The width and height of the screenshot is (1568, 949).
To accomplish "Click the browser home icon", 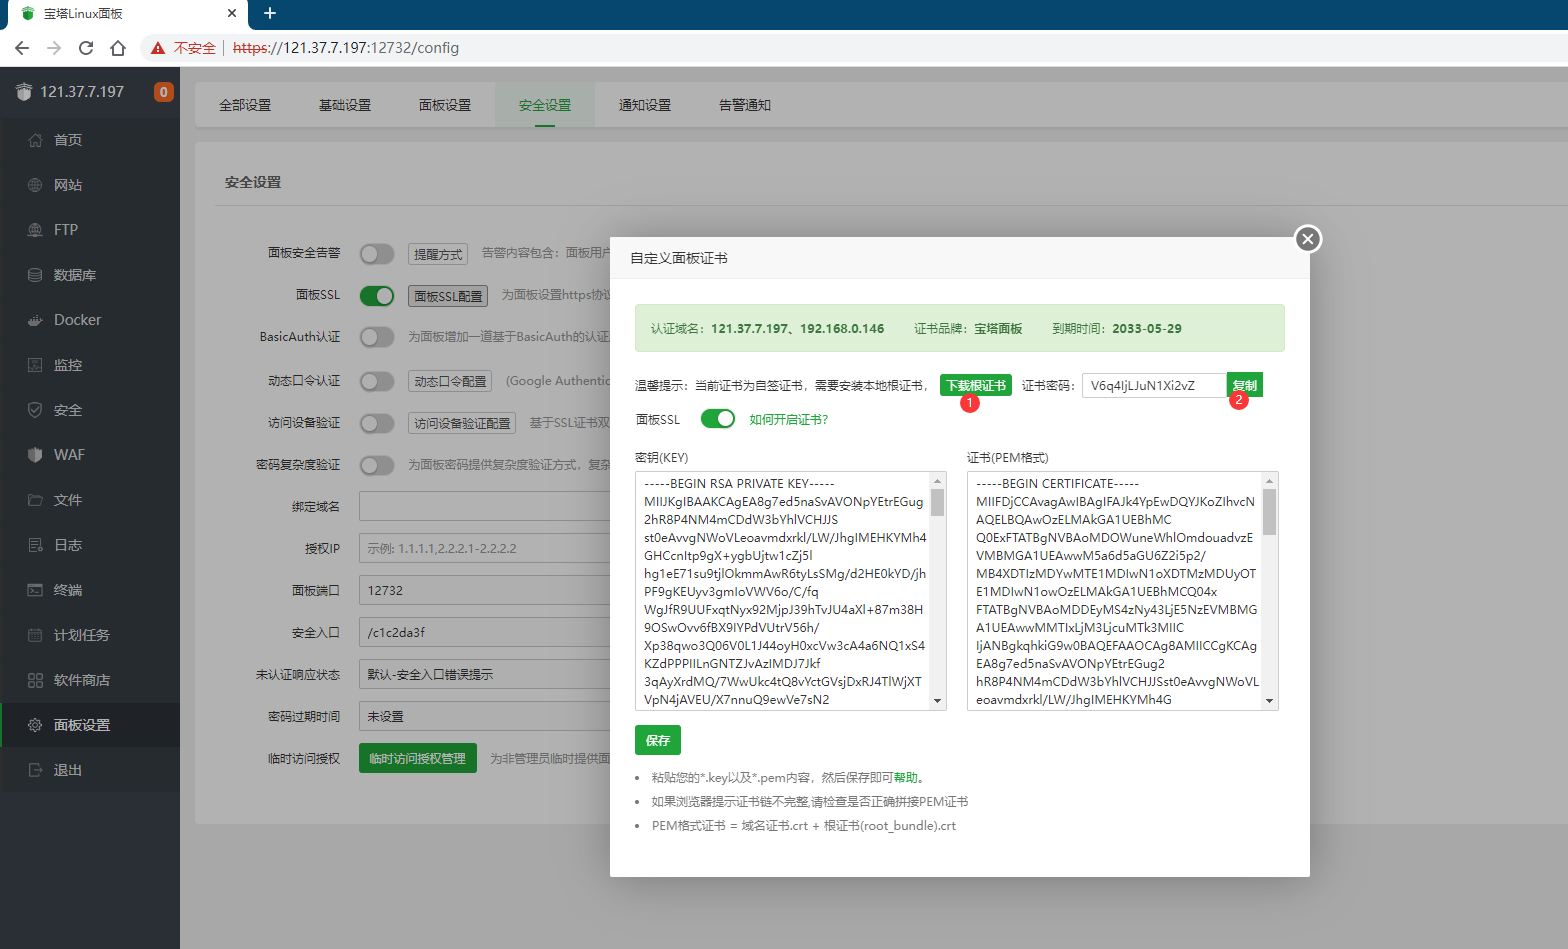I will 118,48.
